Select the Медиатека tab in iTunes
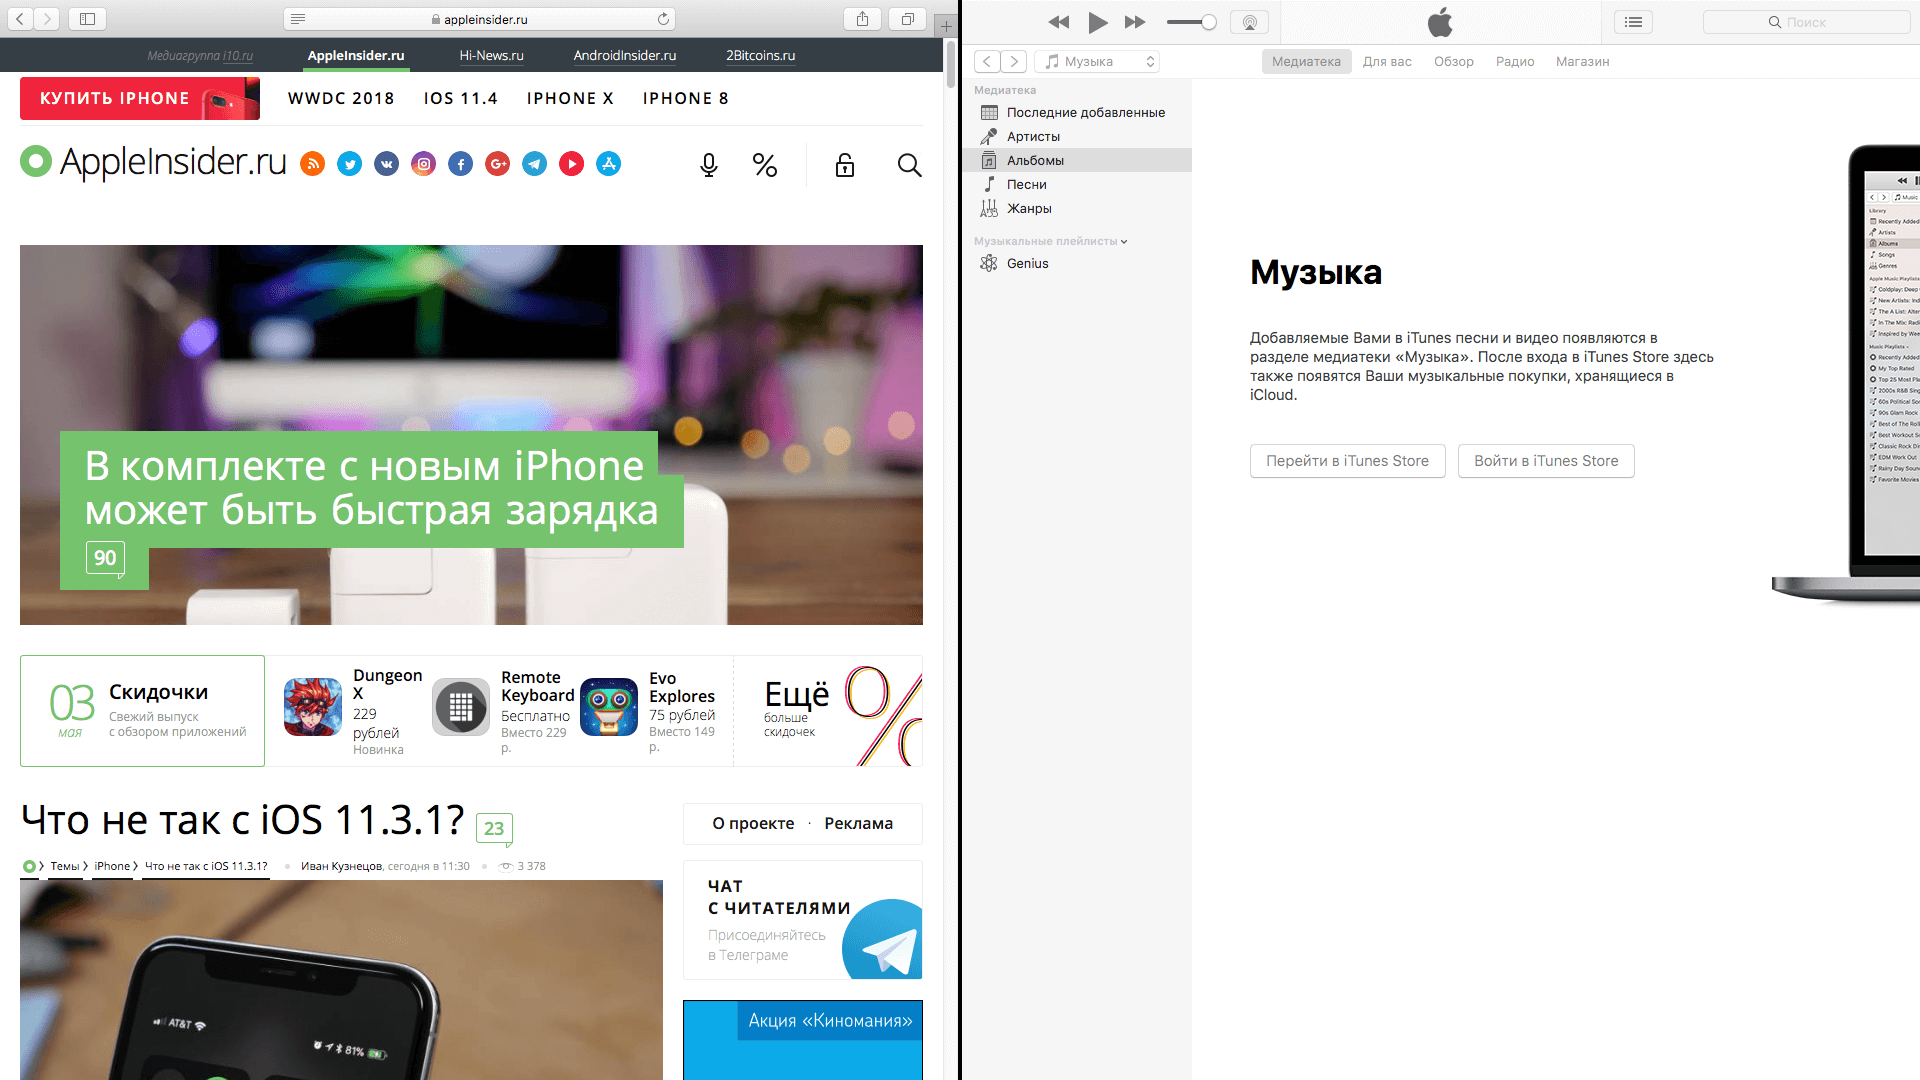The image size is (1920, 1080). [1306, 61]
